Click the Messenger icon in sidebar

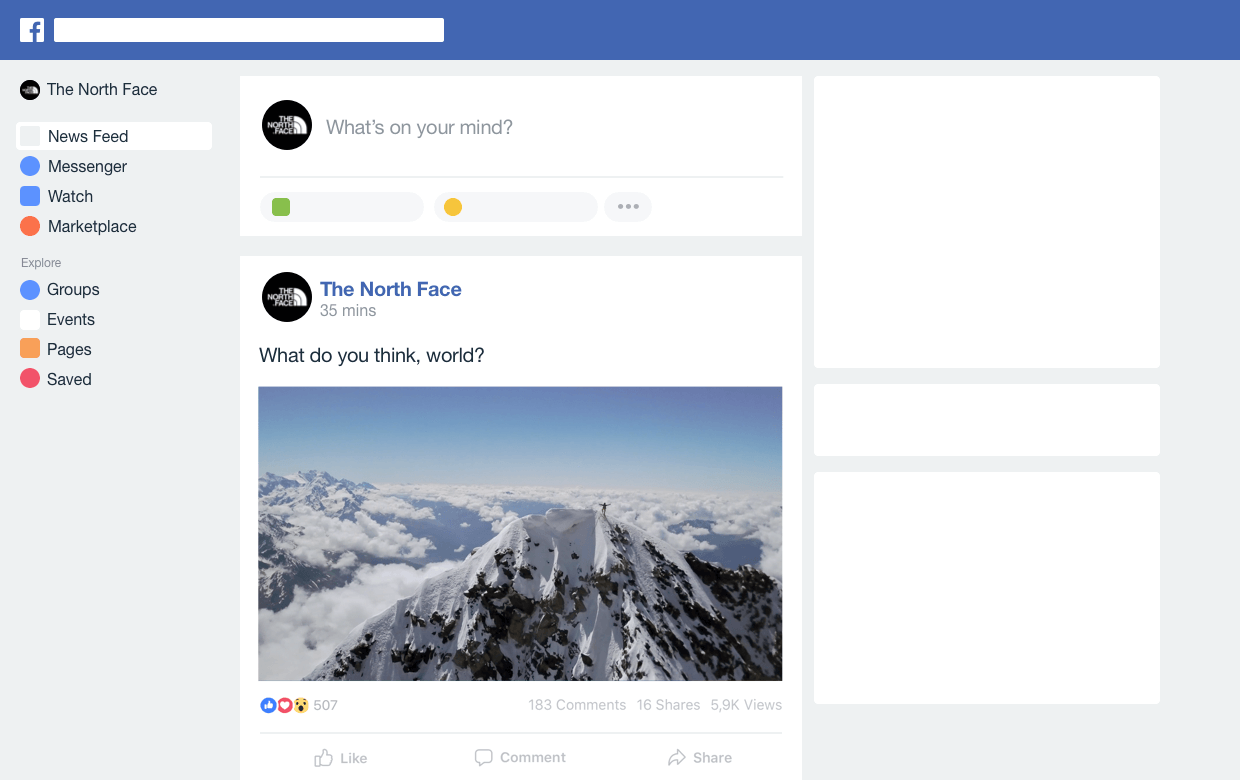pos(30,166)
